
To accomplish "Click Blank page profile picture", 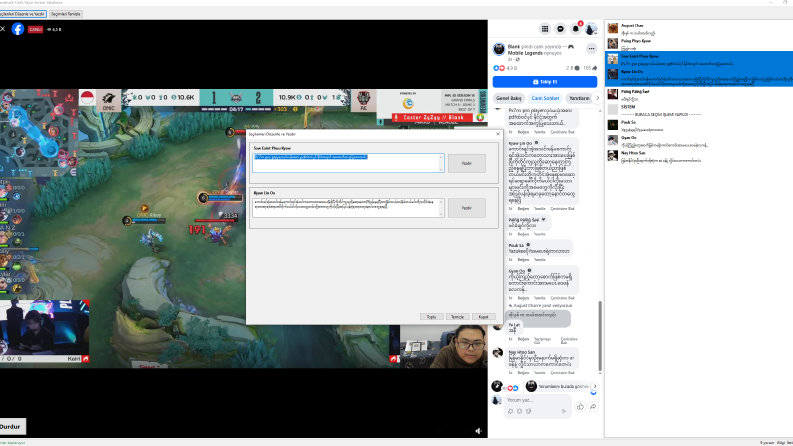I will (499, 49).
